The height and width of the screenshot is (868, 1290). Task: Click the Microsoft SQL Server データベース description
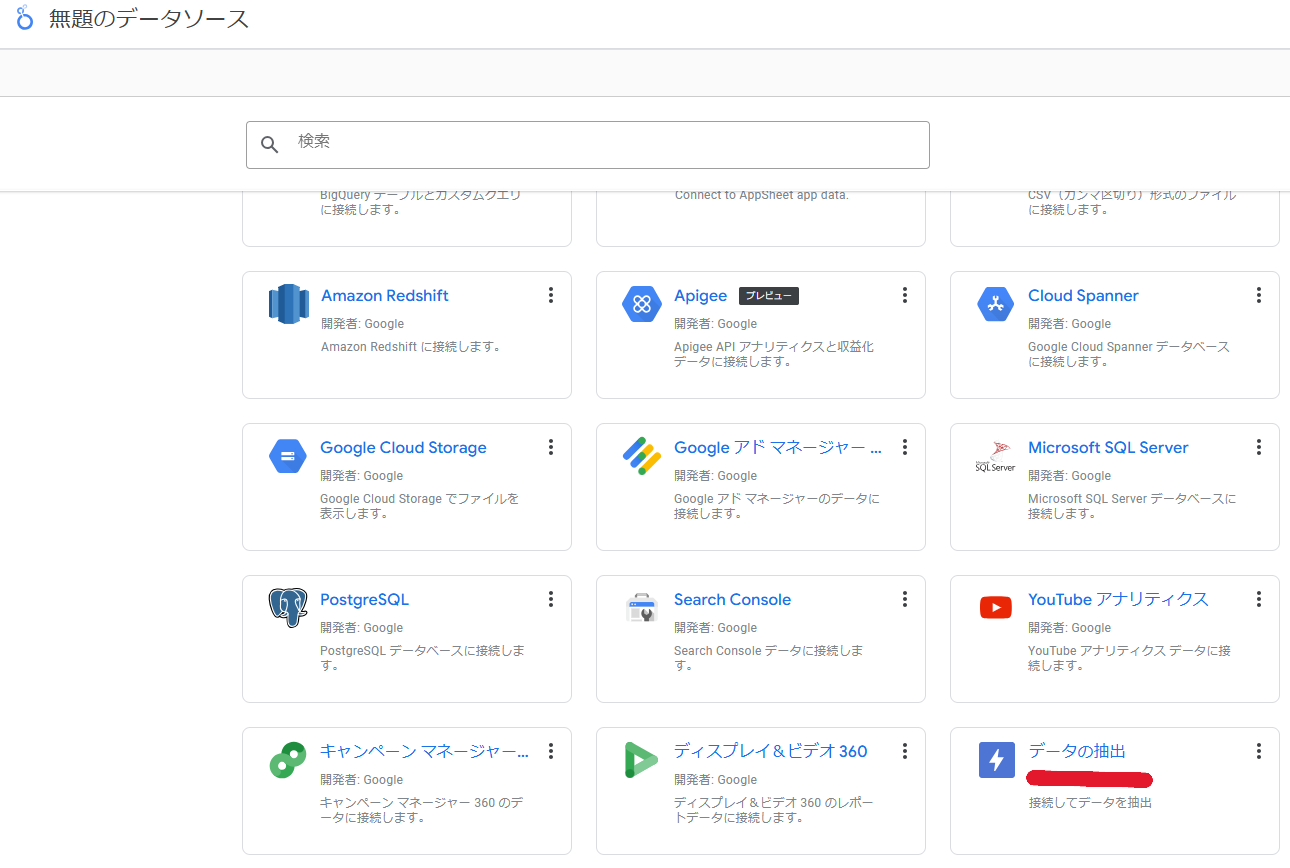pos(1132,506)
